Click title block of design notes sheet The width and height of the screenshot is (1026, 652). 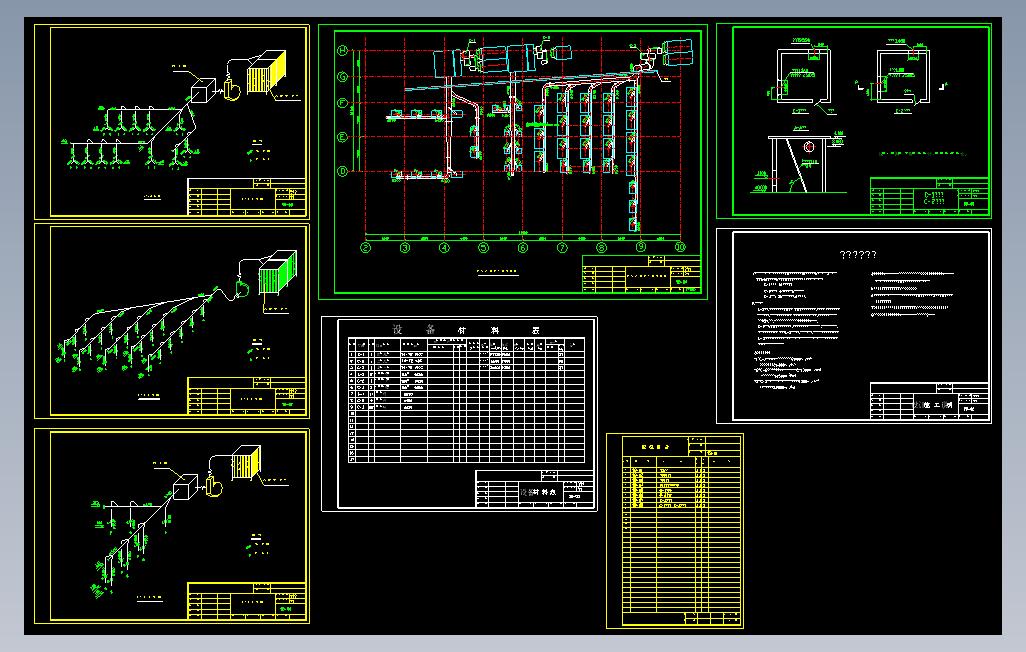tap(929, 401)
